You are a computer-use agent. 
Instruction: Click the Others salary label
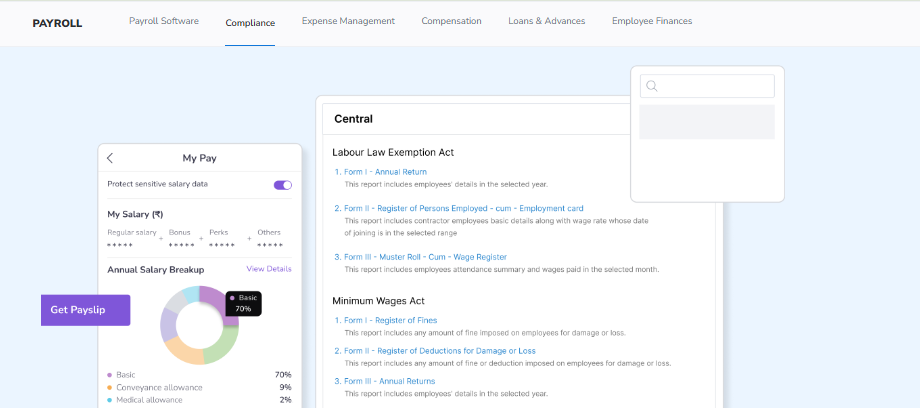coord(269,232)
